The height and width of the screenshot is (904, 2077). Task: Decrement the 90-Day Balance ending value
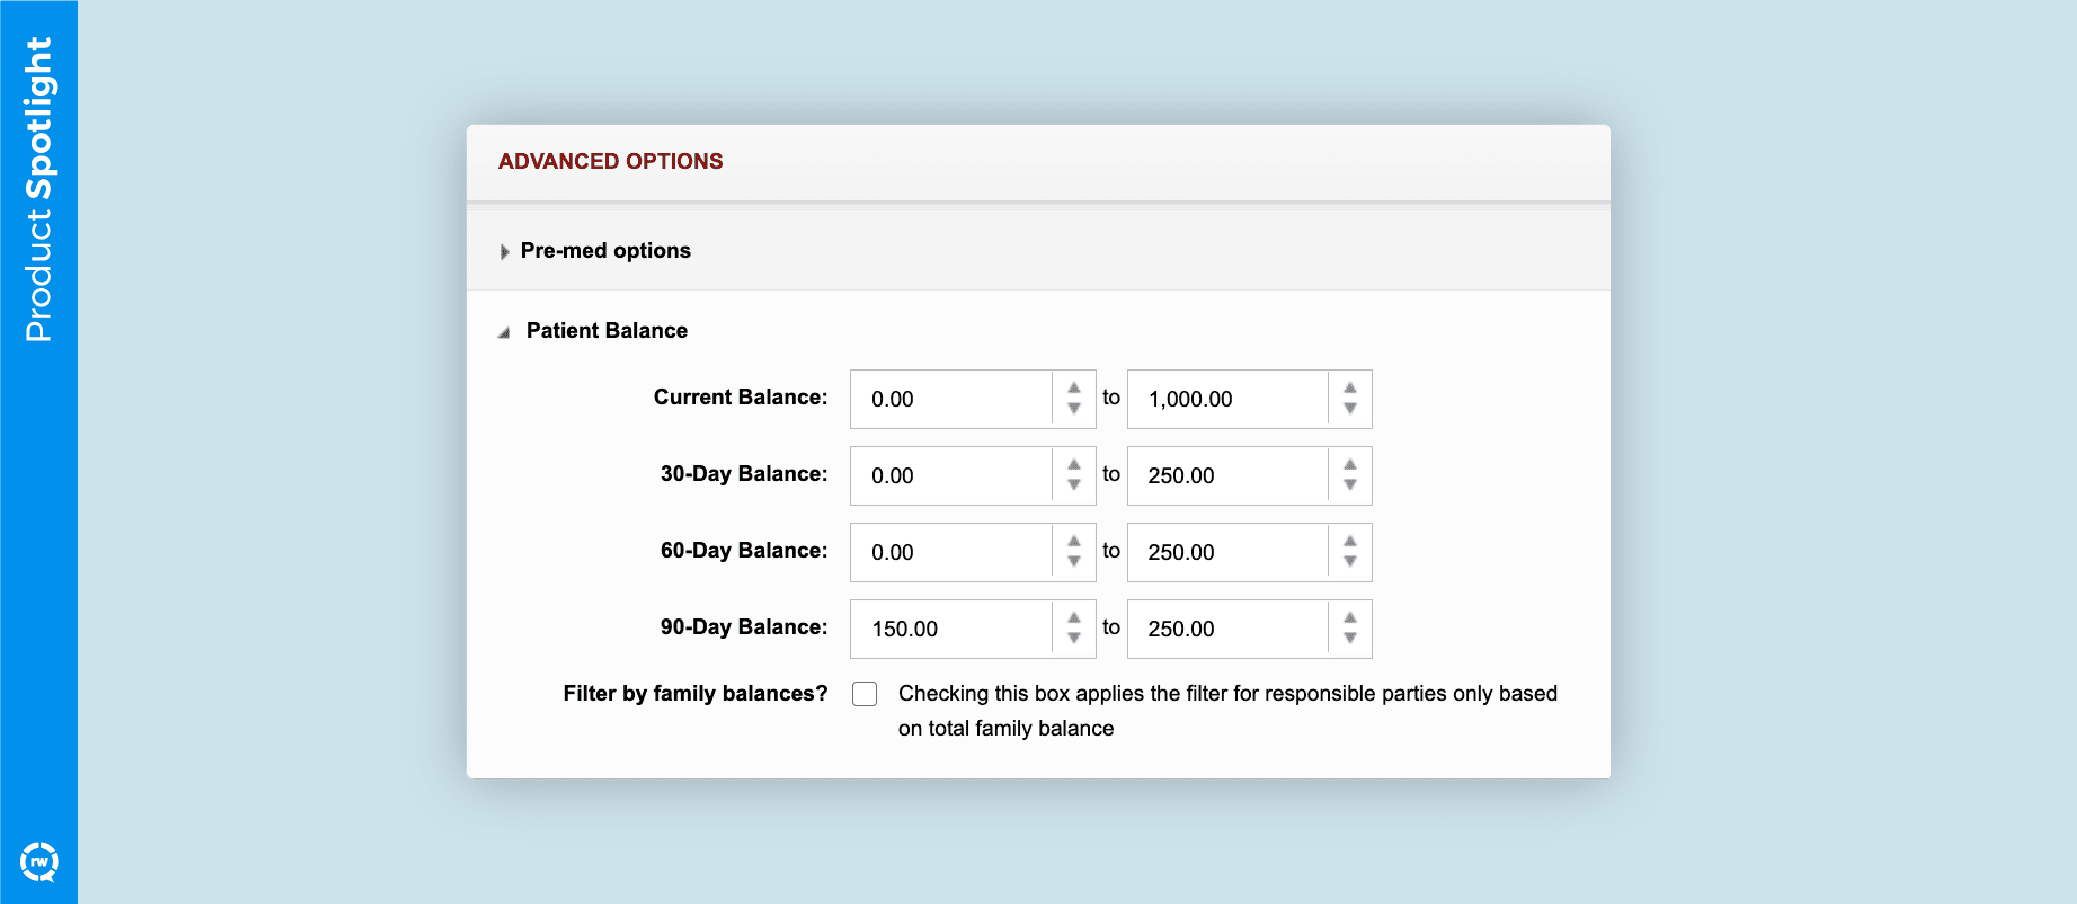(1350, 638)
